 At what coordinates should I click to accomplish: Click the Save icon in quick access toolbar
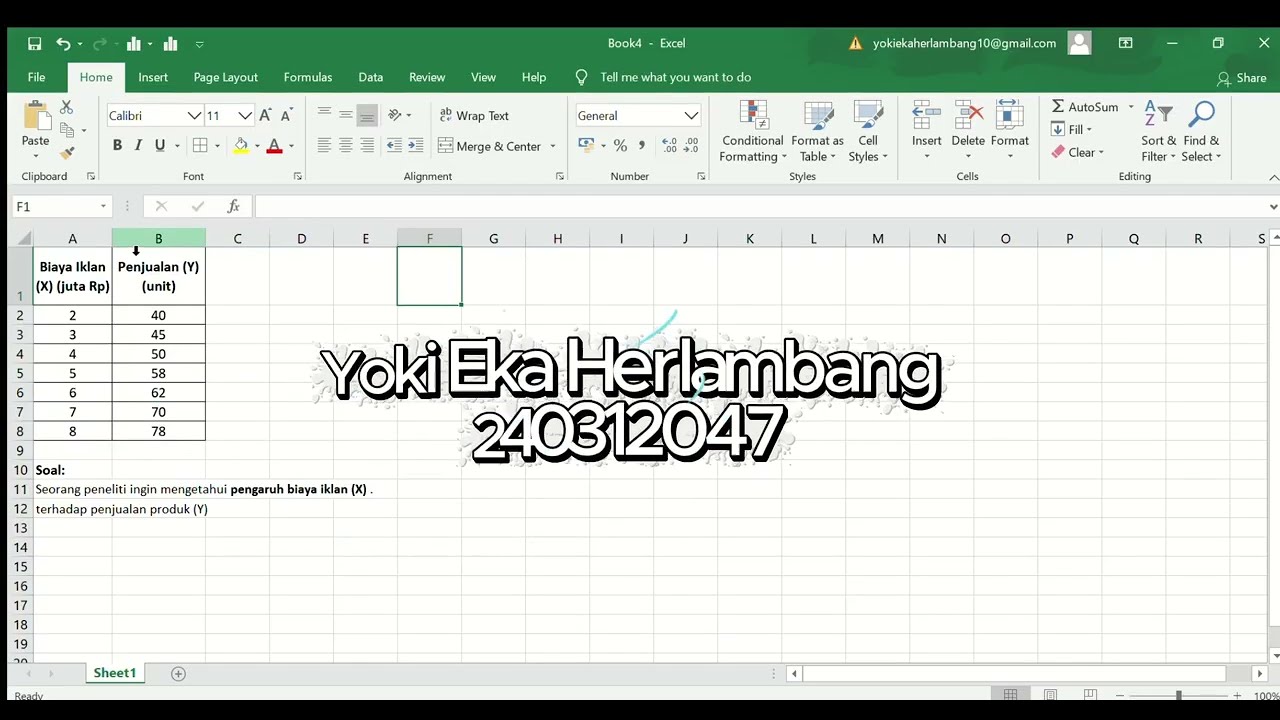click(34, 44)
